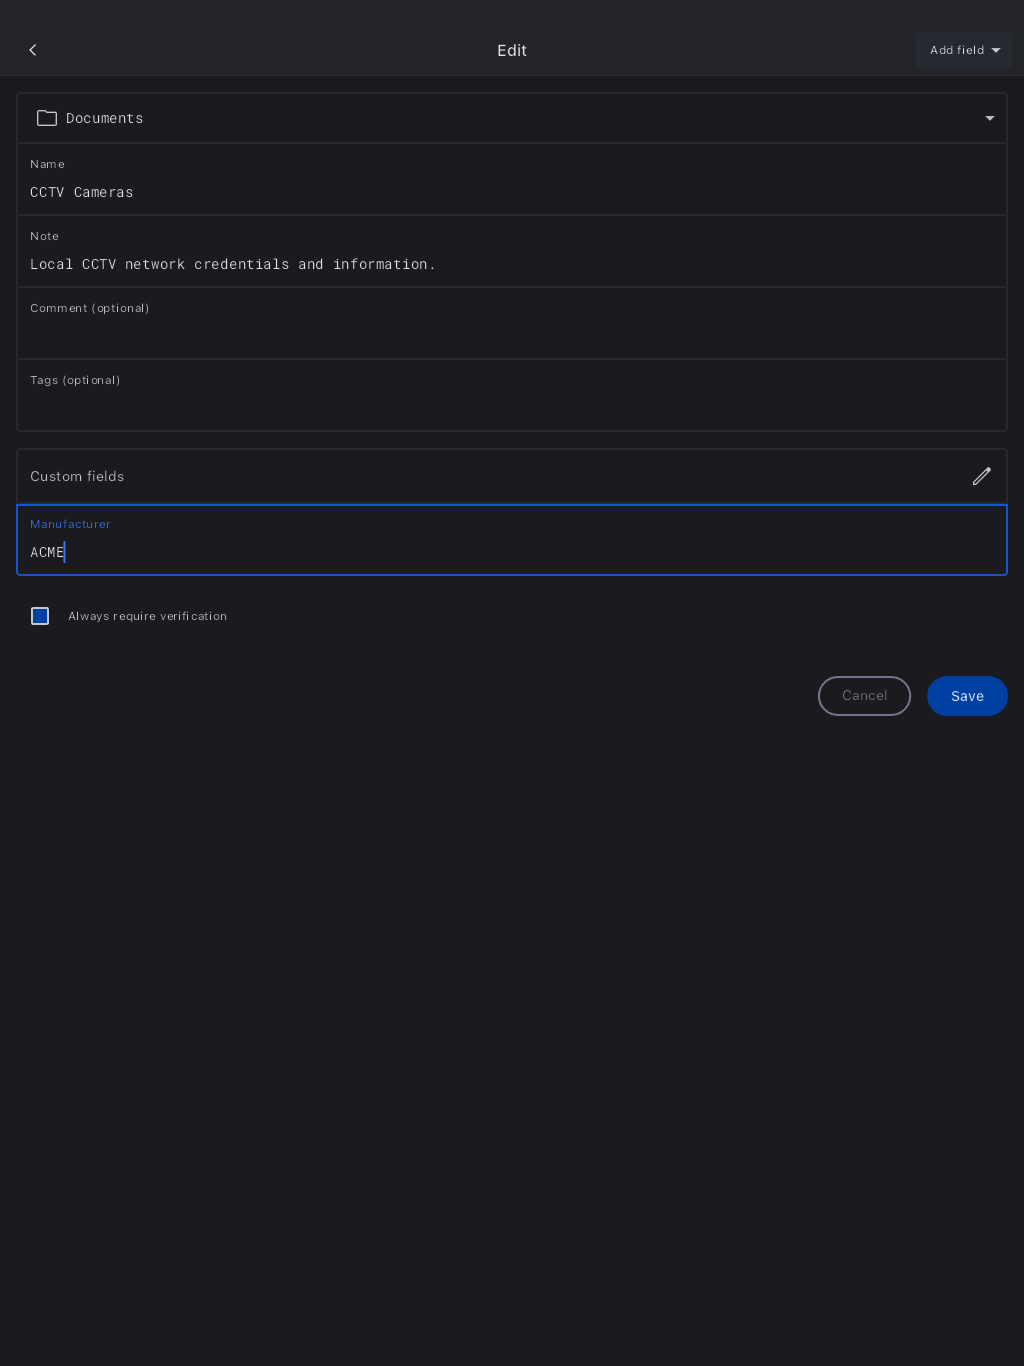This screenshot has width=1024, height=1366.
Task: Click the folder icon next to Documents
Action: [47, 118]
